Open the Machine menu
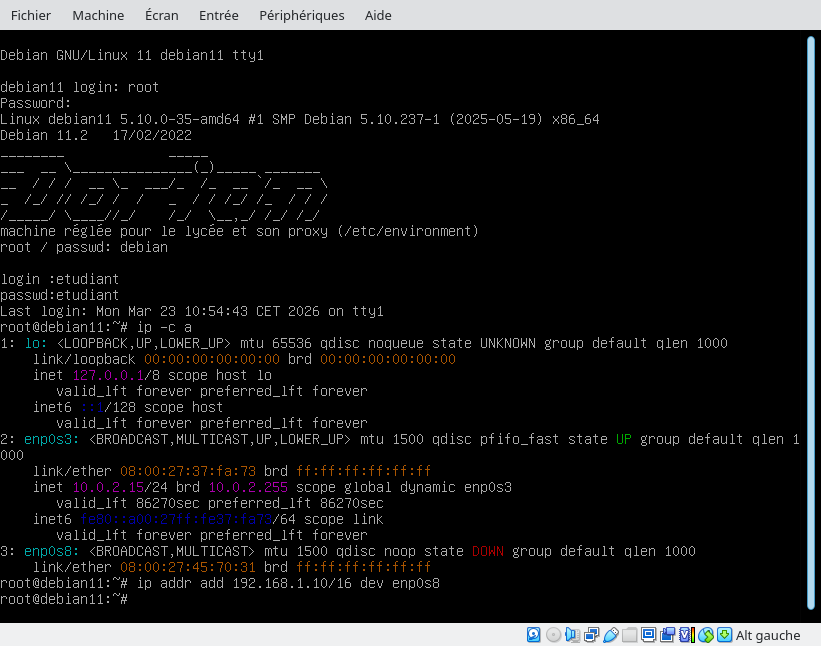Screen dimensions: 821x646 (x=98, y=15)
